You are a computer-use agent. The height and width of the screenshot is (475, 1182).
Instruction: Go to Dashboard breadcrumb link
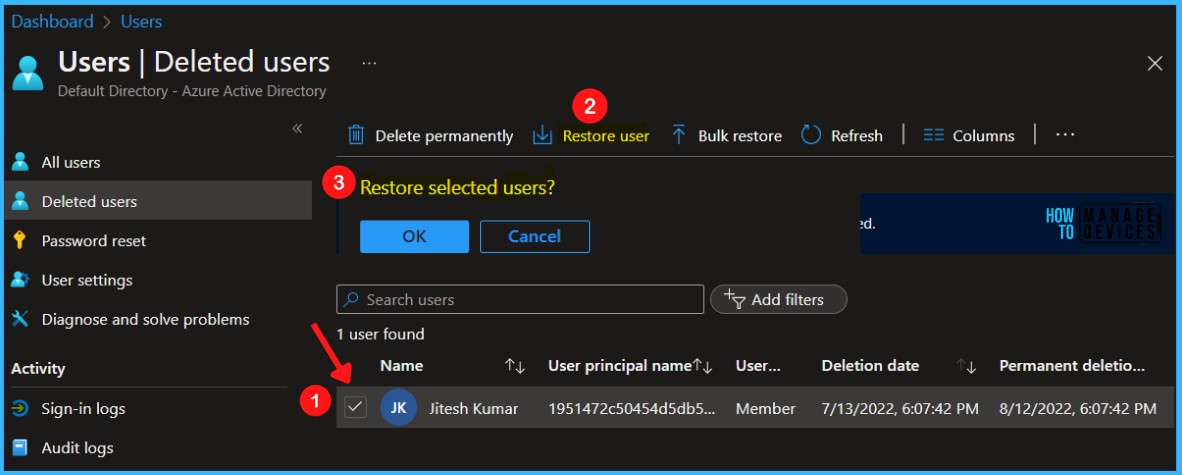(x=53, y=21)
